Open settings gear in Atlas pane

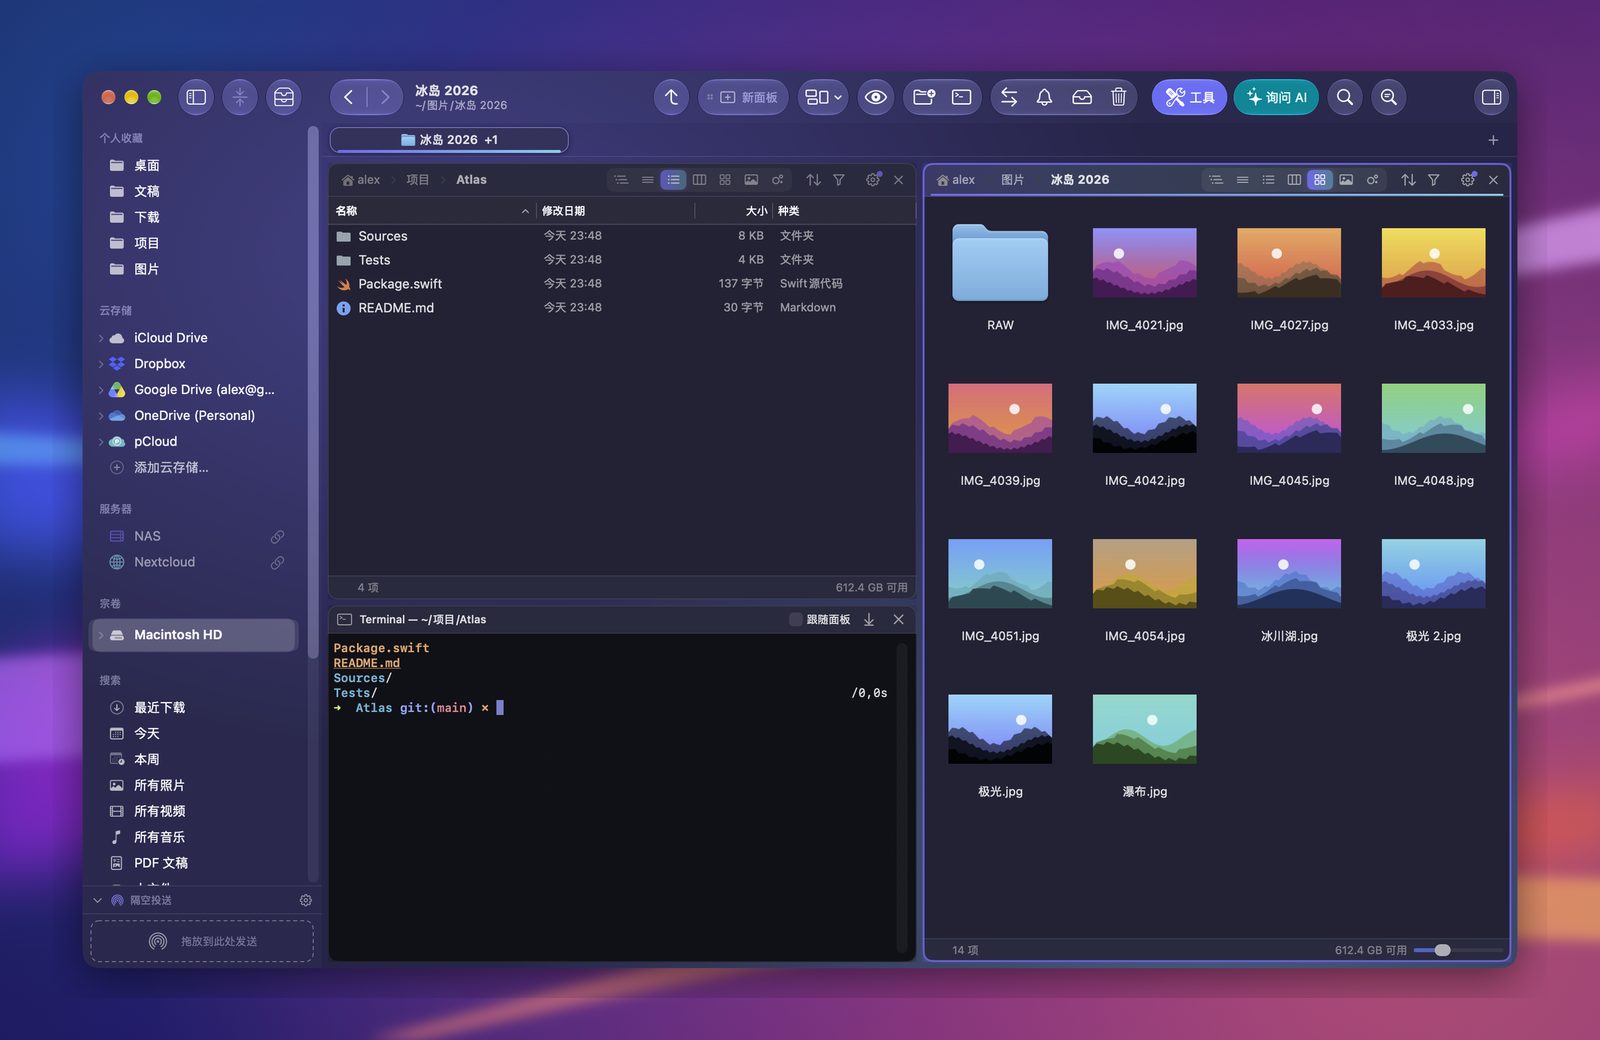(x=873, y=180)
